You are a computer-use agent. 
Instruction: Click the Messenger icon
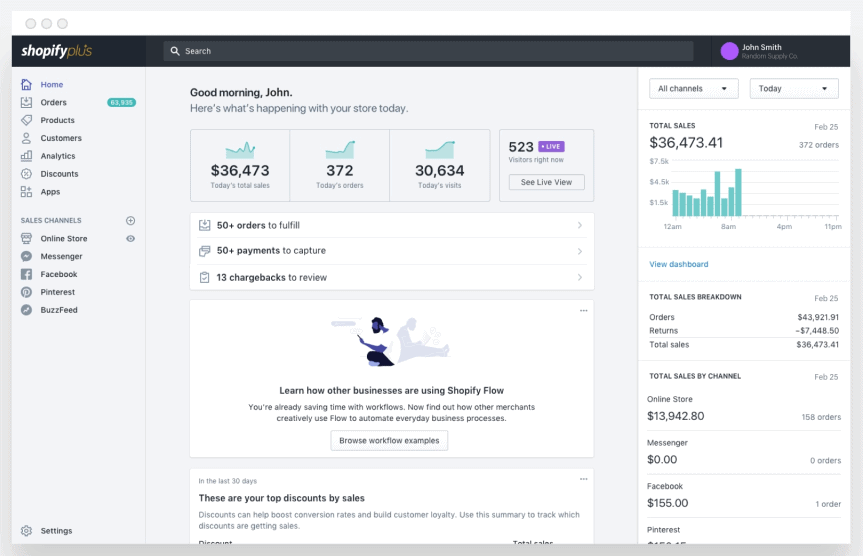click(x=26, y=257)
